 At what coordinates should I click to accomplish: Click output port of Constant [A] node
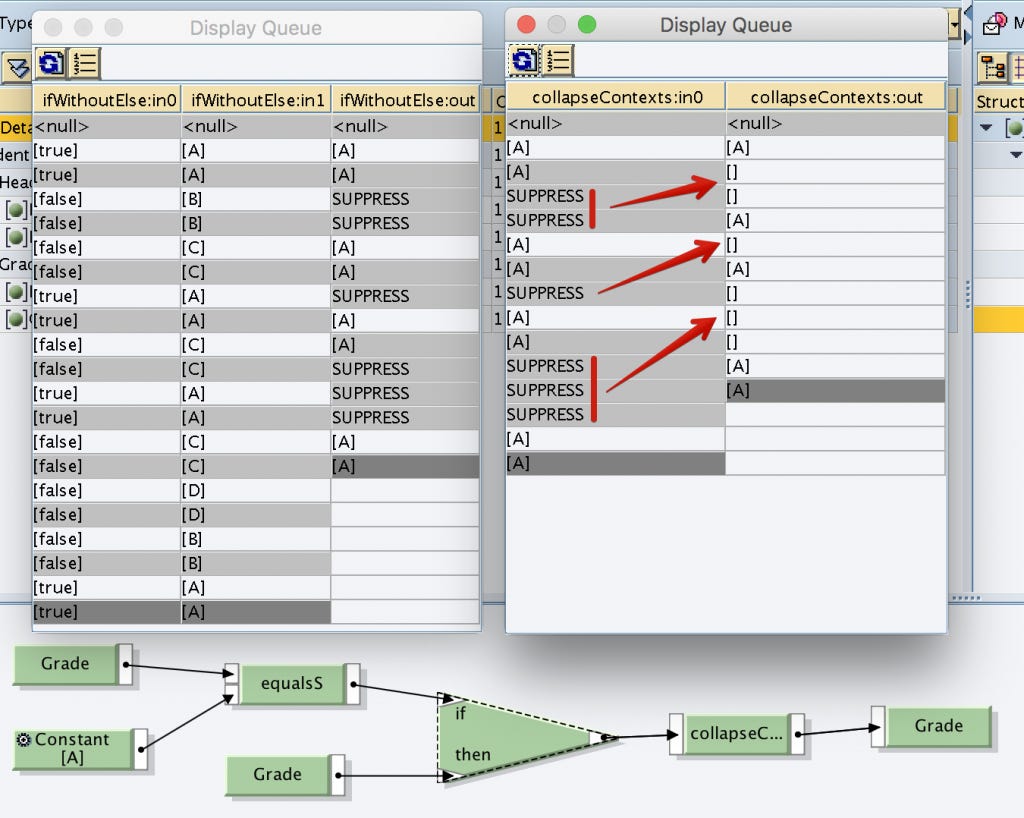141,749
